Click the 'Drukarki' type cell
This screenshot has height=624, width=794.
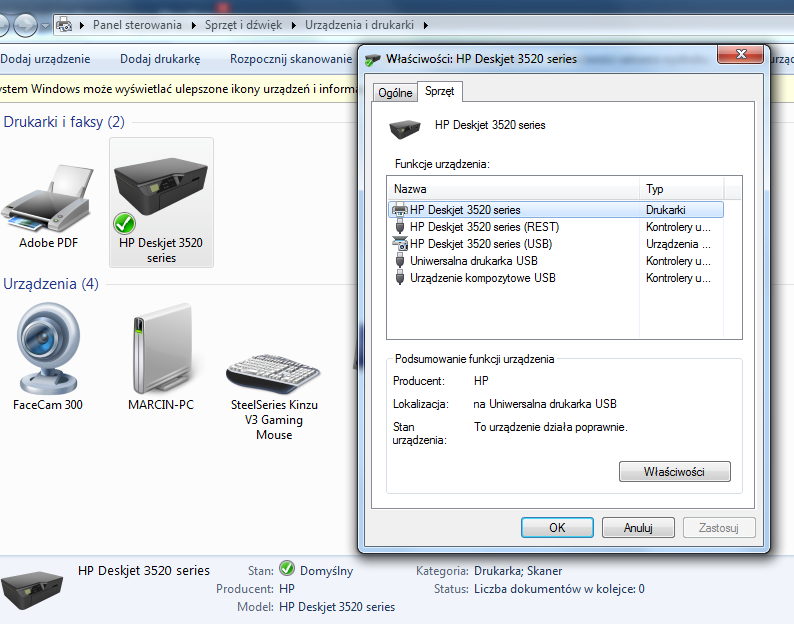pyautogui.click(x=665, y=210)
